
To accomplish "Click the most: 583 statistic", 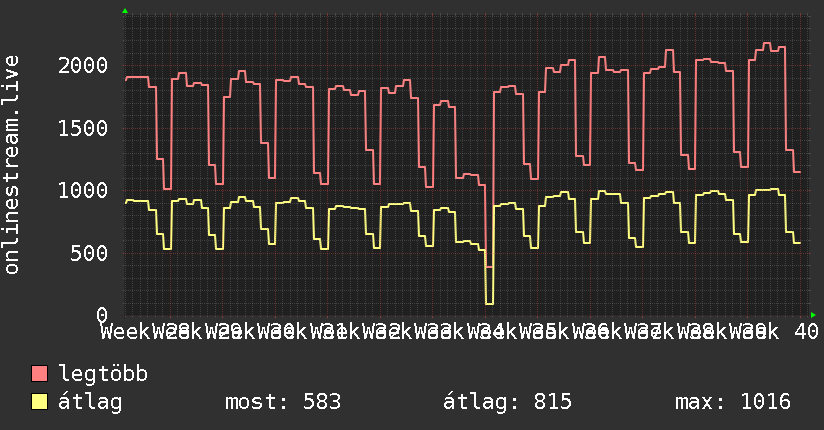I will 283,402.
